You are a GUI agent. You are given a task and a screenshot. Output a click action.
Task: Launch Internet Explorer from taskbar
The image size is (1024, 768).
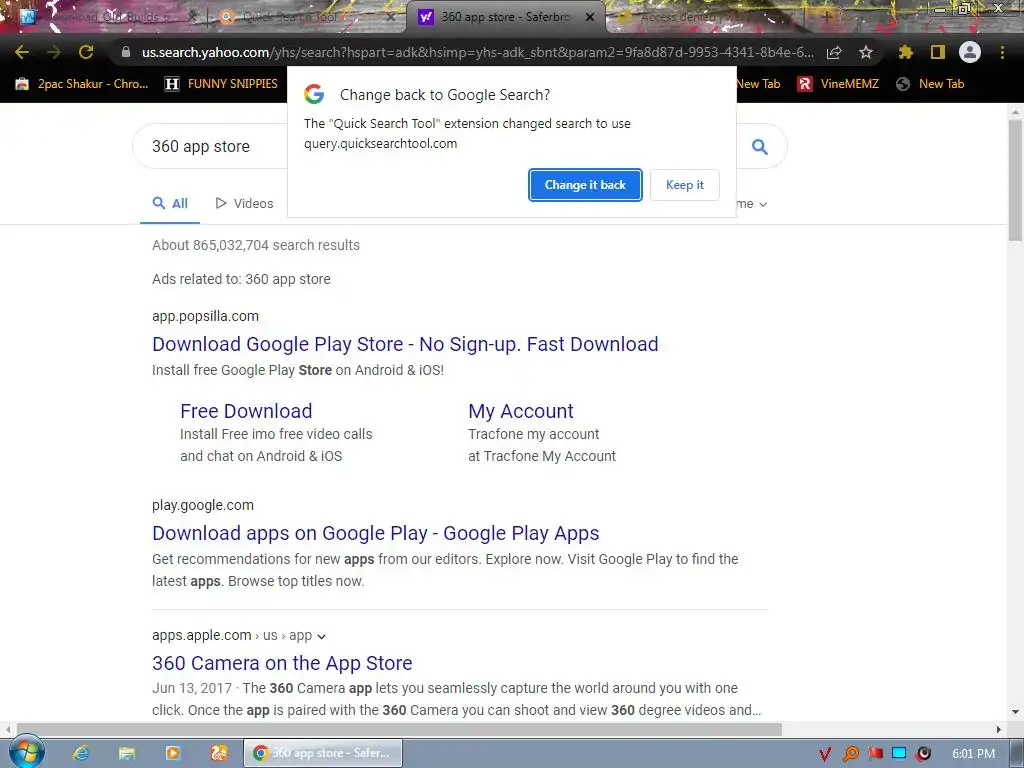[x=81, y=753]
